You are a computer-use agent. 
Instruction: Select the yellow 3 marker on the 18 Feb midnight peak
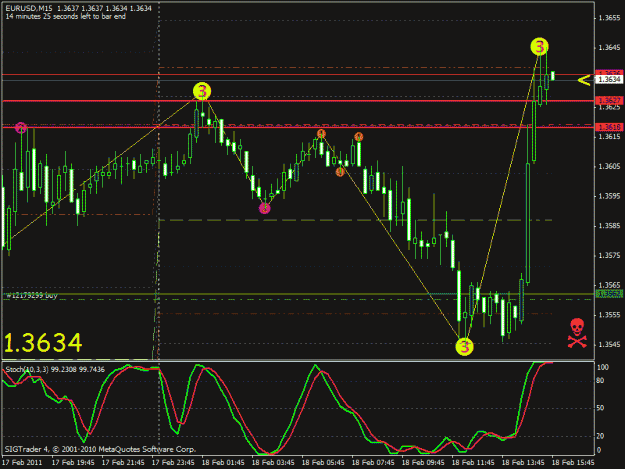(x=202, y=91)
